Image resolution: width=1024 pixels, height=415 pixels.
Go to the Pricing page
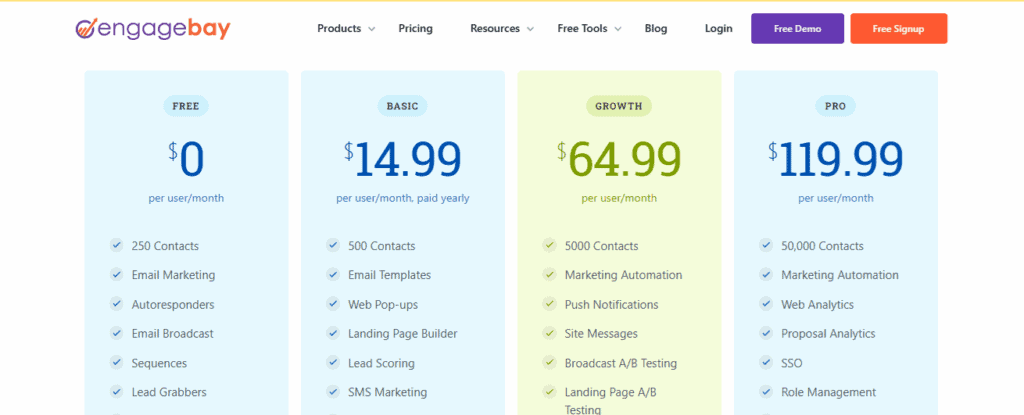coord(415,28)
